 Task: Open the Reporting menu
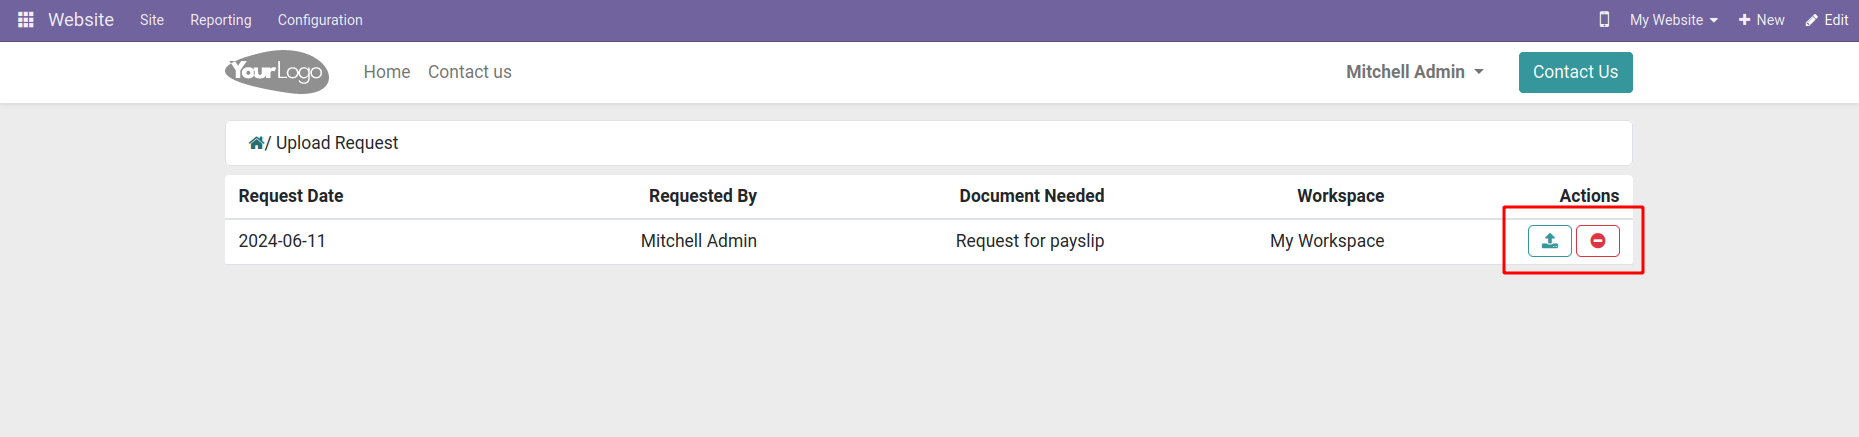click(221, 20)
